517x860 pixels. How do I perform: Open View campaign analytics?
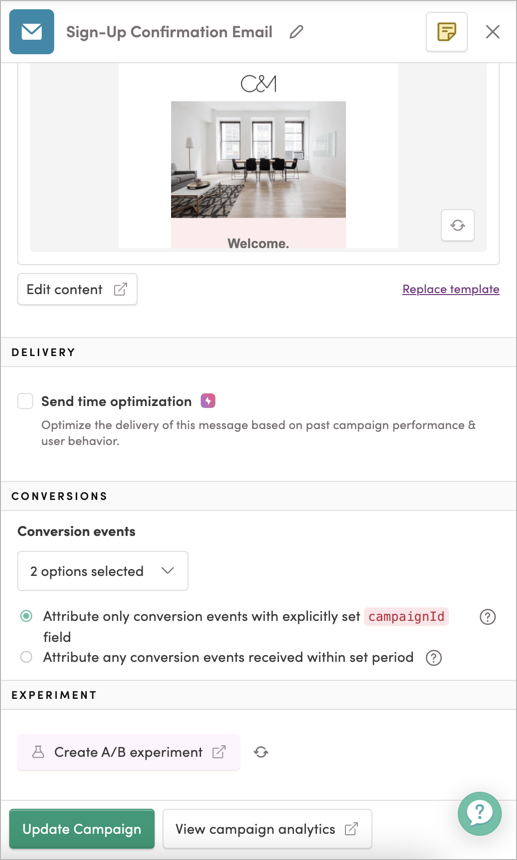267,829
